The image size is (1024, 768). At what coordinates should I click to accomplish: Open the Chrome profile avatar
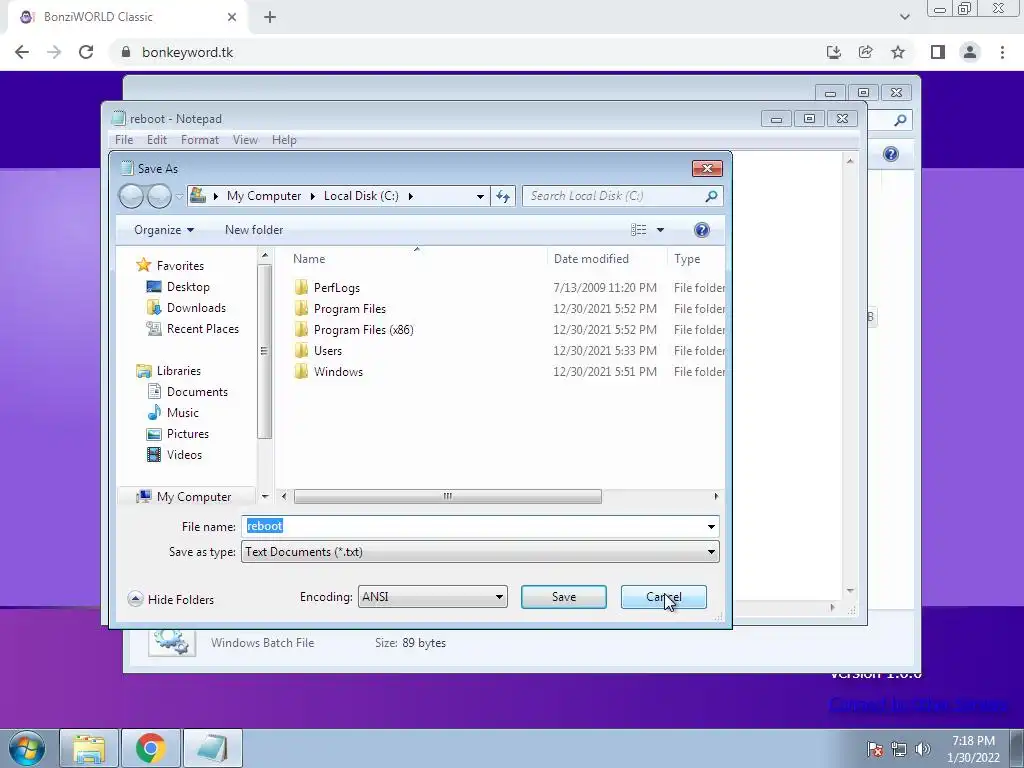[970, 52]
